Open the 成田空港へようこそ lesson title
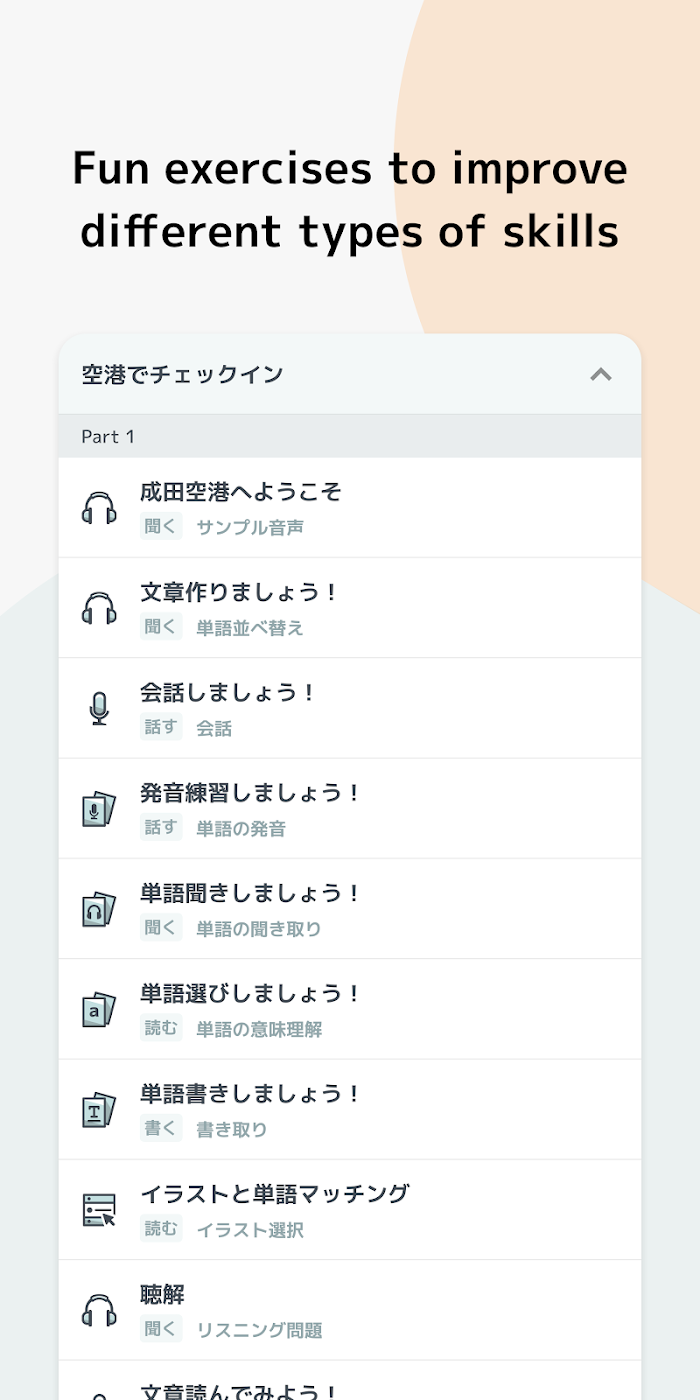This screenshot has width=700, height=1400. [241, 492]
